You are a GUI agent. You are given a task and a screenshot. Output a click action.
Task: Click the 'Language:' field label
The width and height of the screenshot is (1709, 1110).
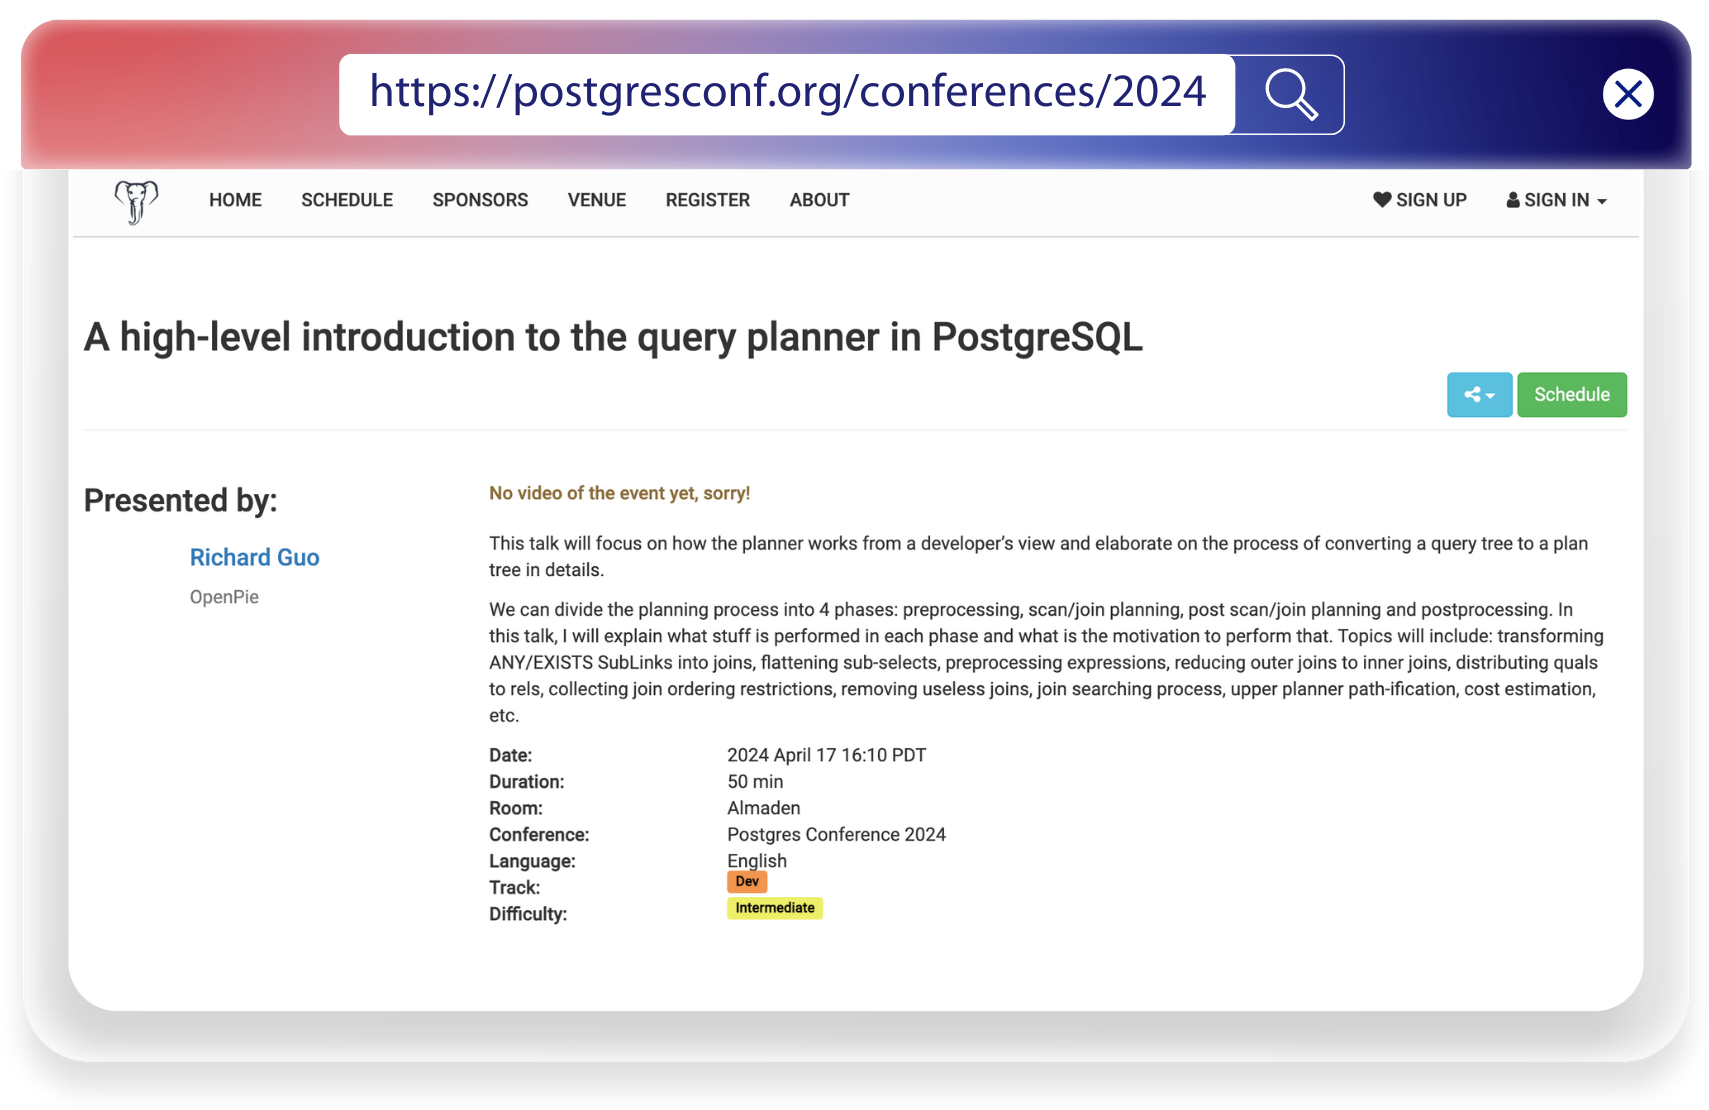point(532,861)
